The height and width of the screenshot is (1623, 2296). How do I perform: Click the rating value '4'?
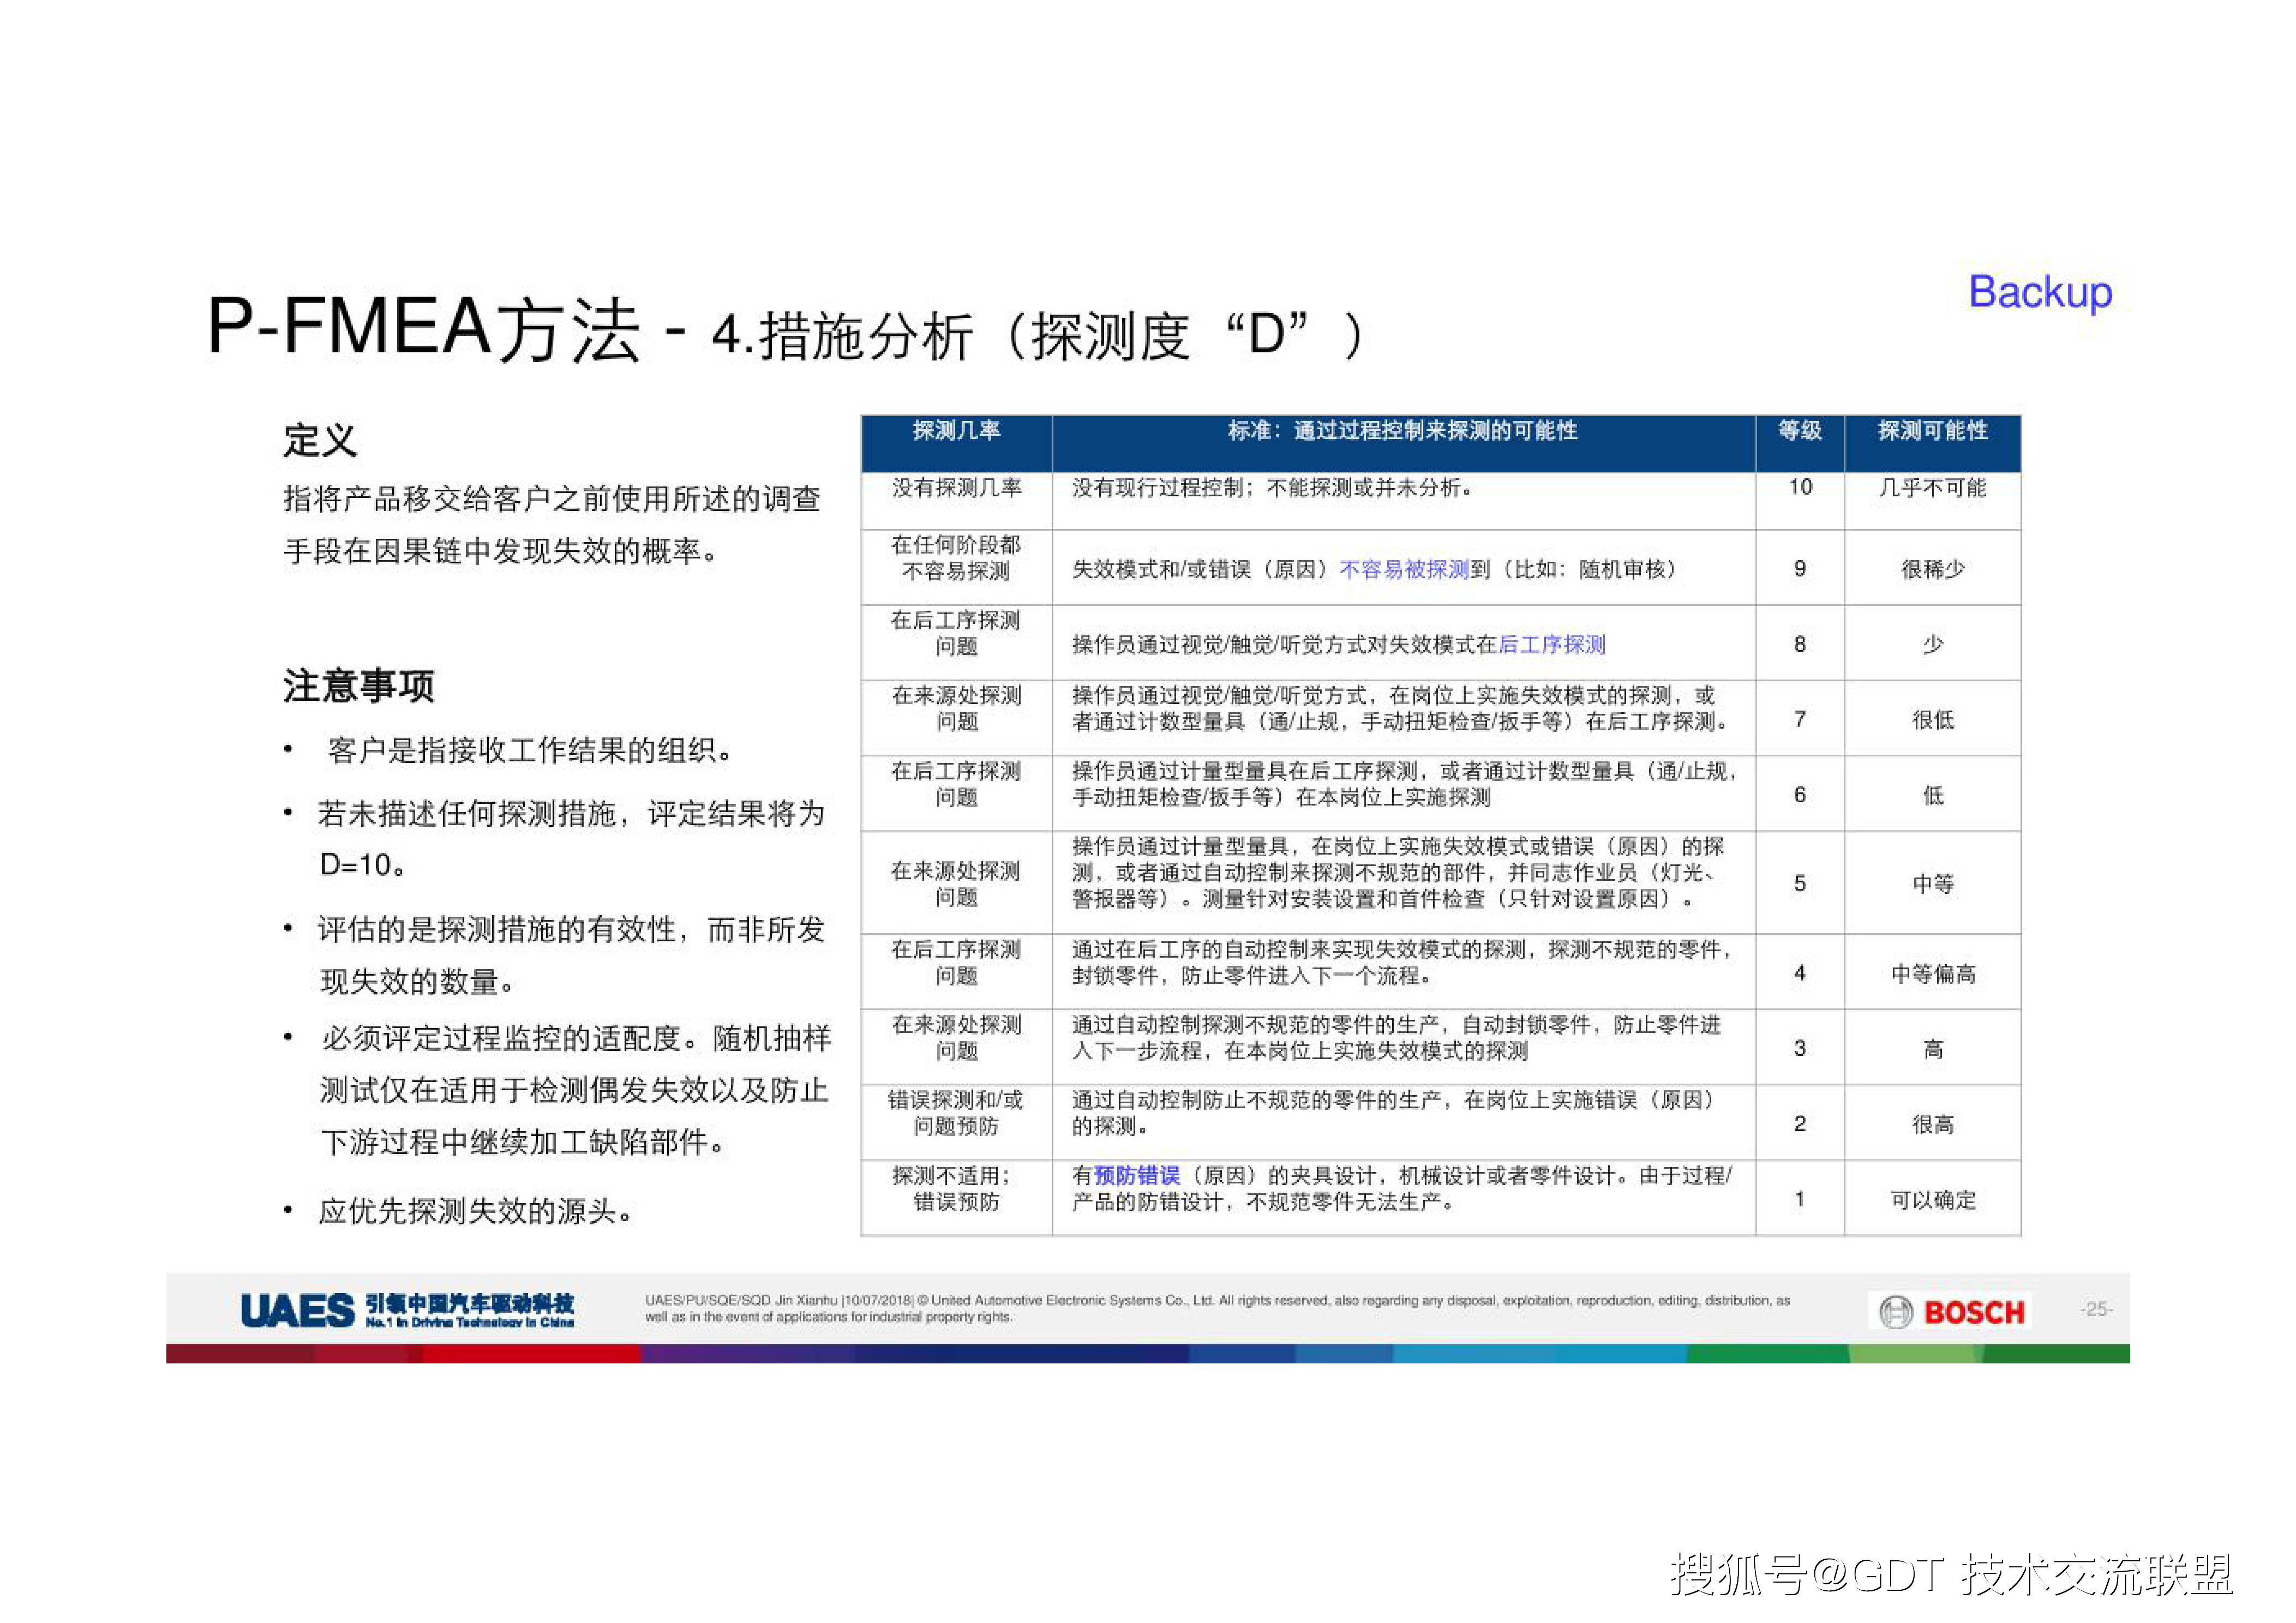pyautogui.click(x=1800, y=973)
